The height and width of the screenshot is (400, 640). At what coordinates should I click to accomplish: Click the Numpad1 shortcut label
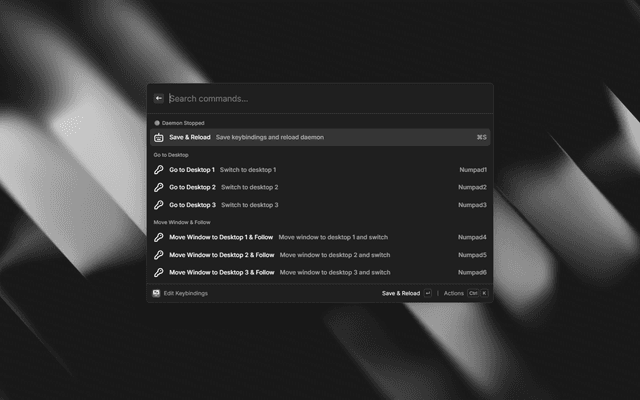(472, 170)
